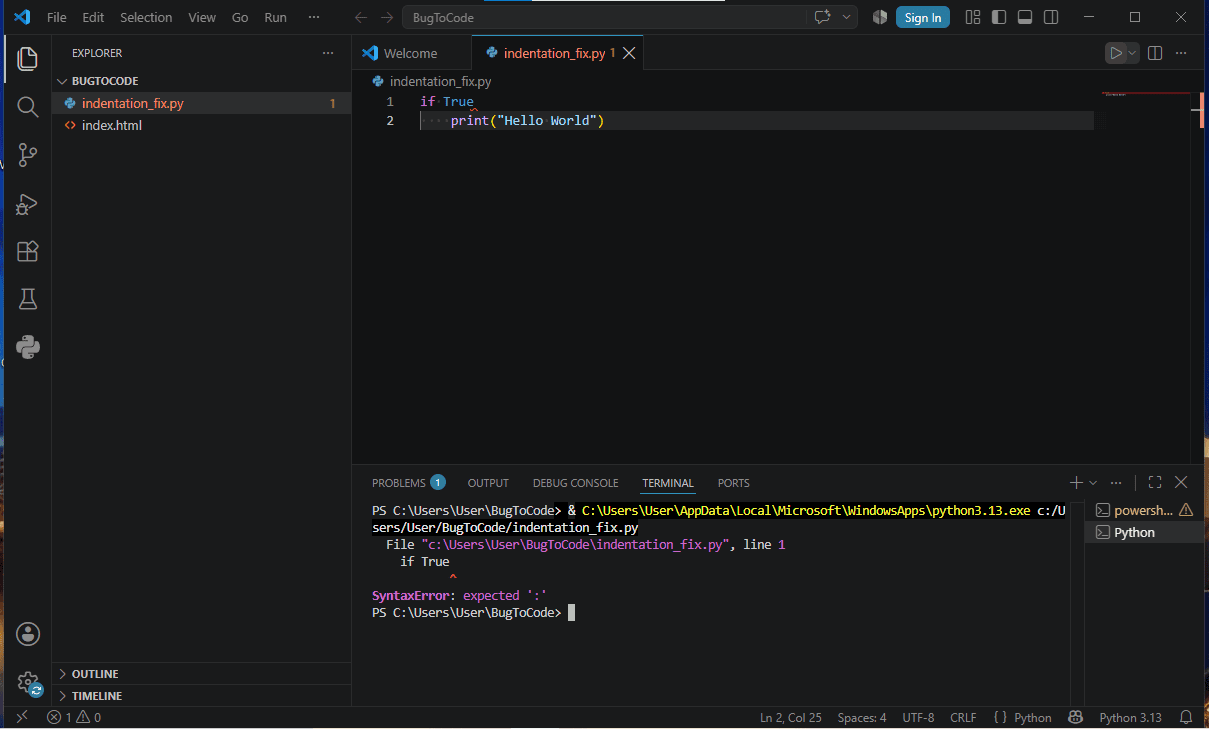Image resolution: width=1209 pixels, height=729 pixels.
Task: Go forward using navigation arrow
Action: (x=387, y=17)
